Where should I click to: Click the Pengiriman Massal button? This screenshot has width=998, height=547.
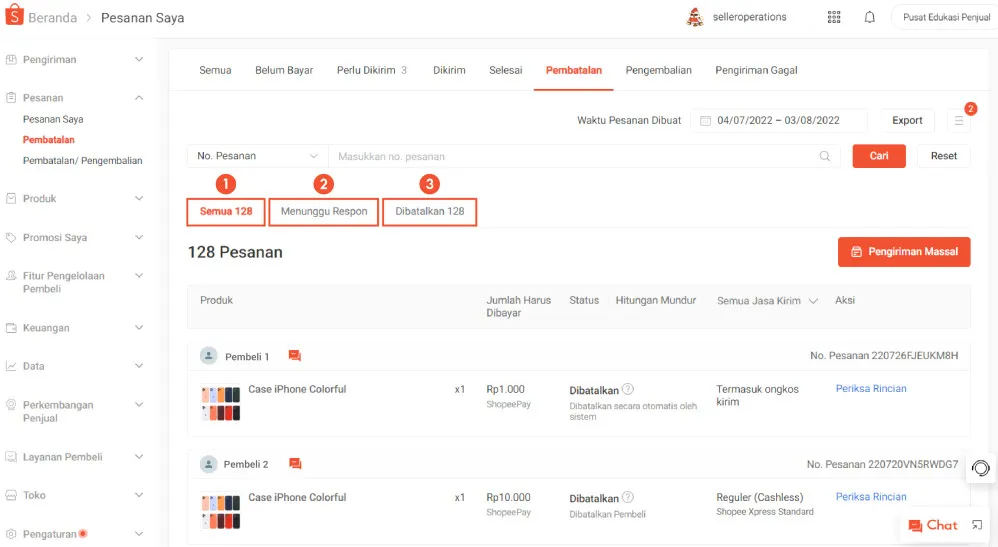pos(904,252)
